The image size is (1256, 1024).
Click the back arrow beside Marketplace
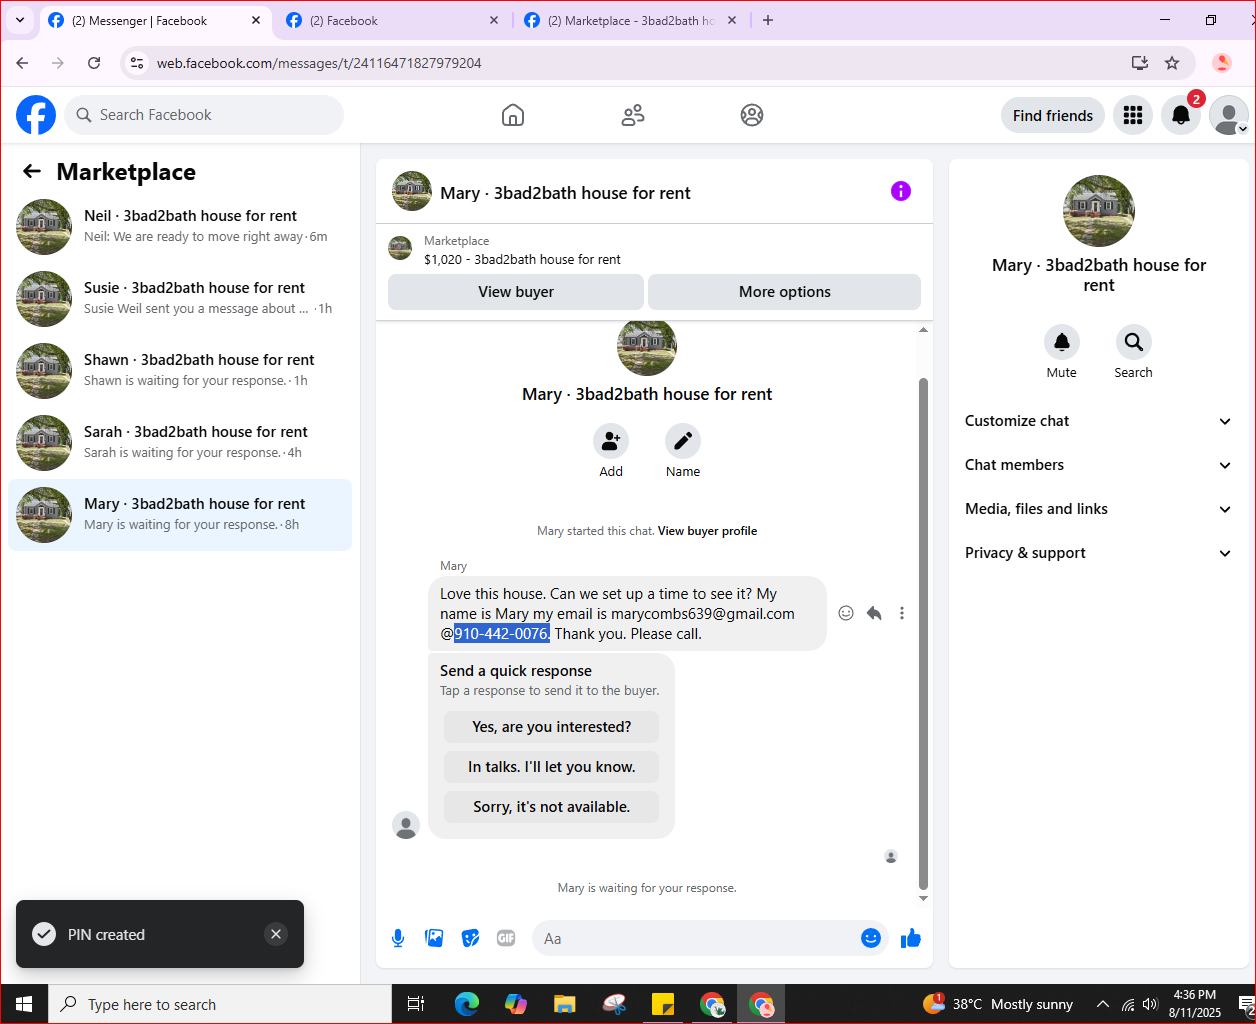[x=32, y=171]
